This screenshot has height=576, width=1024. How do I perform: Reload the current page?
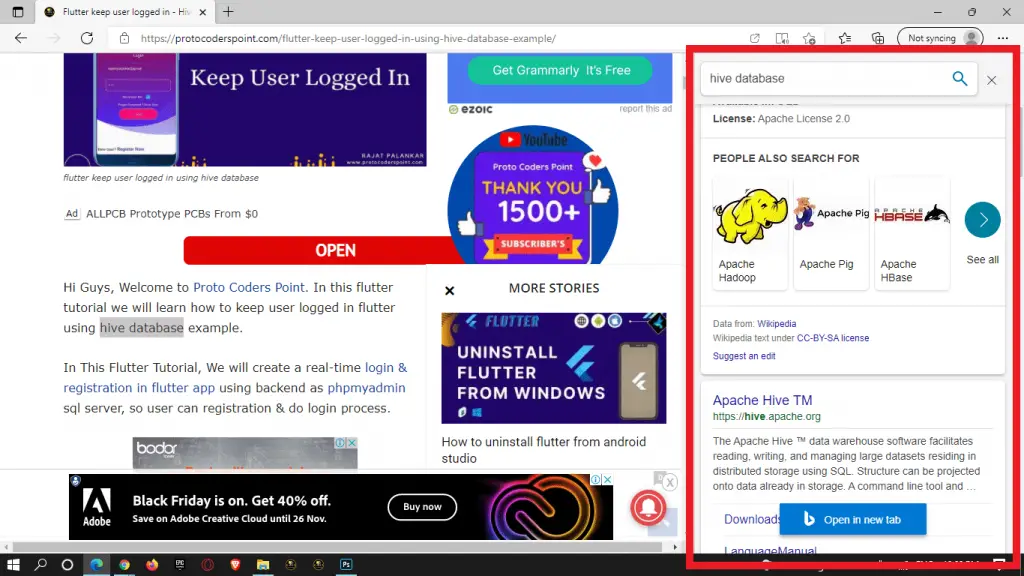pyautogui.click(x=87, y=38)
